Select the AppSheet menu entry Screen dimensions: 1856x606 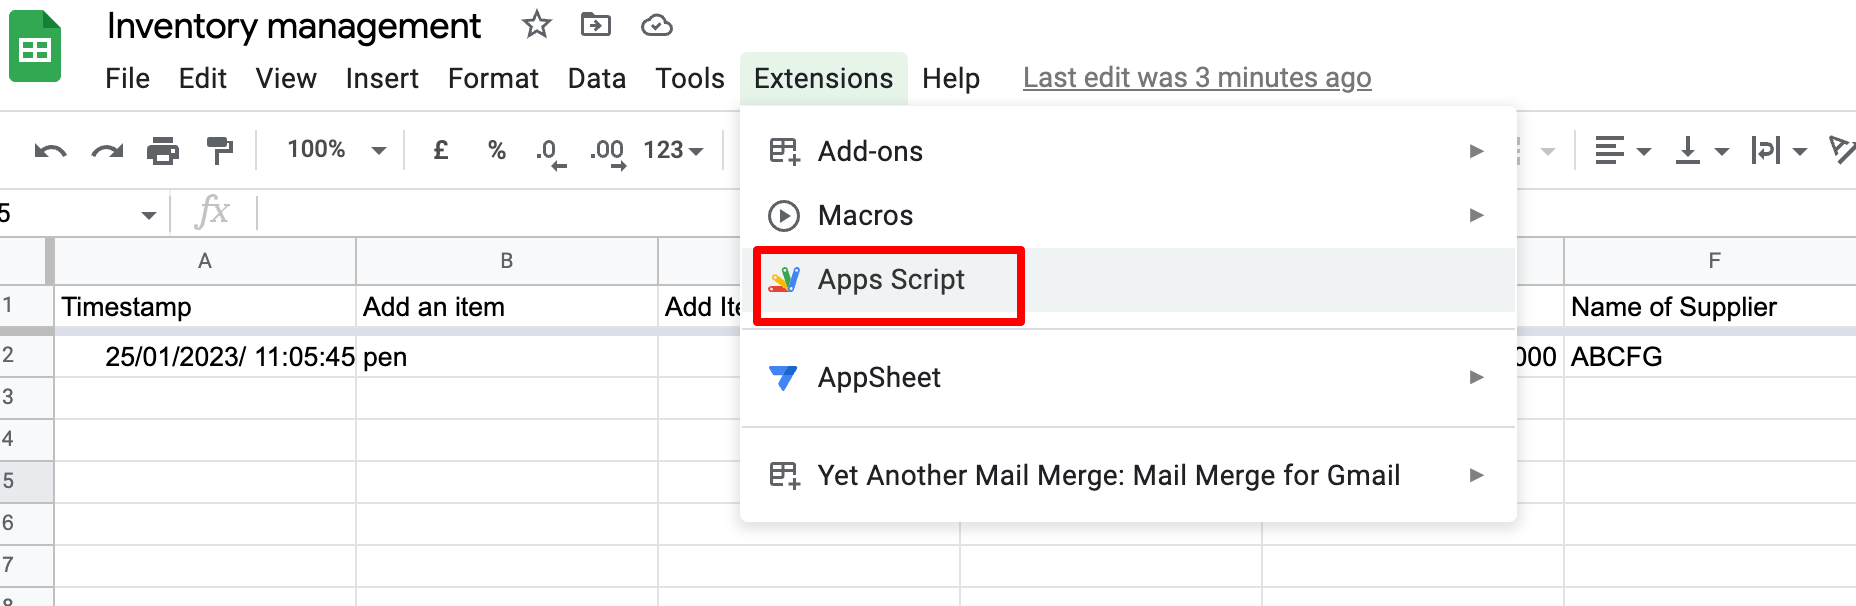1128,377
